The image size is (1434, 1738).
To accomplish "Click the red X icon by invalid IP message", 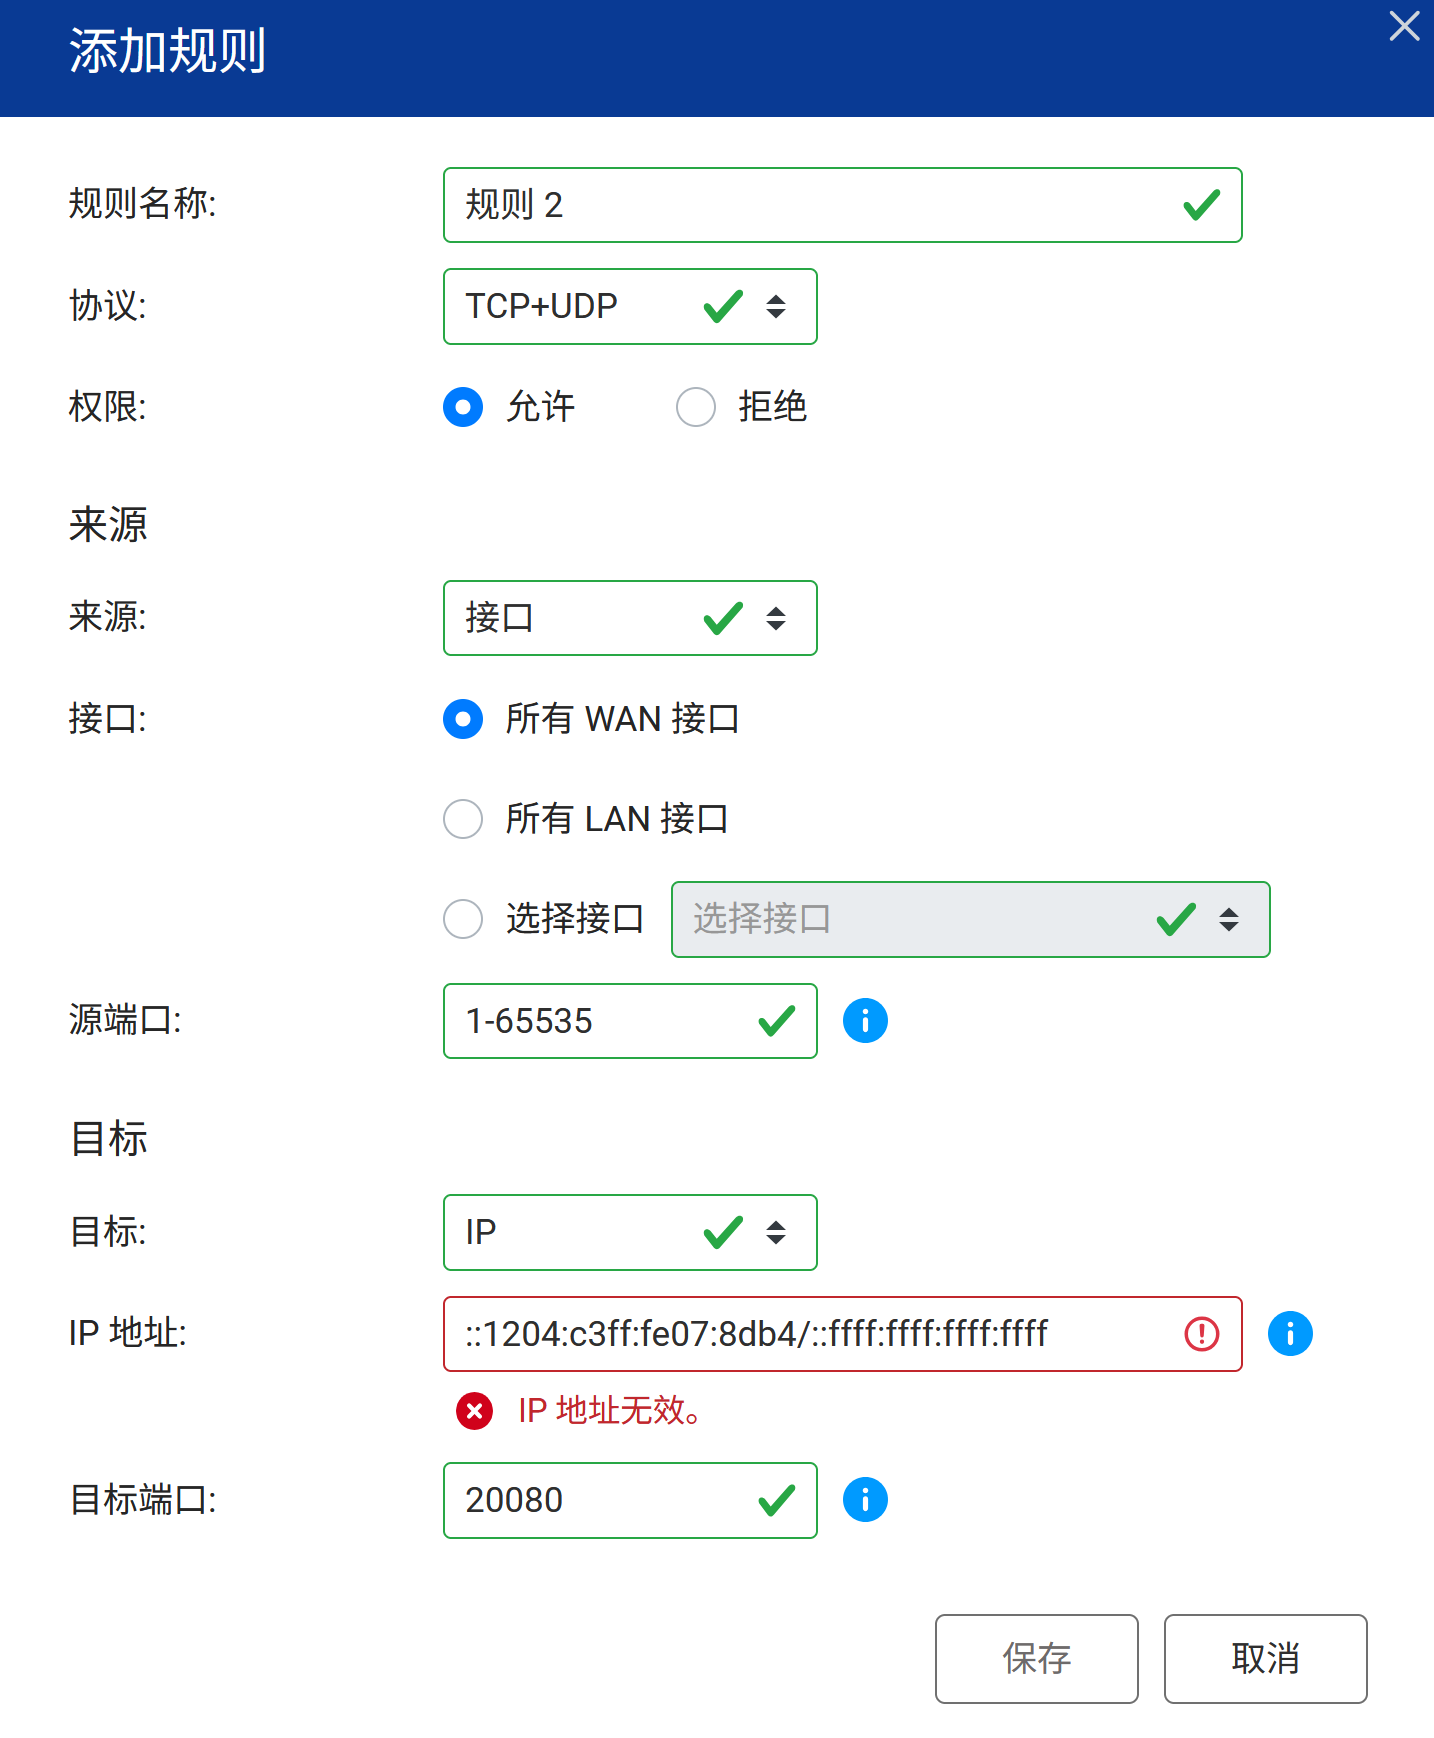I will pyautogui.click(x=474, y=1411).
